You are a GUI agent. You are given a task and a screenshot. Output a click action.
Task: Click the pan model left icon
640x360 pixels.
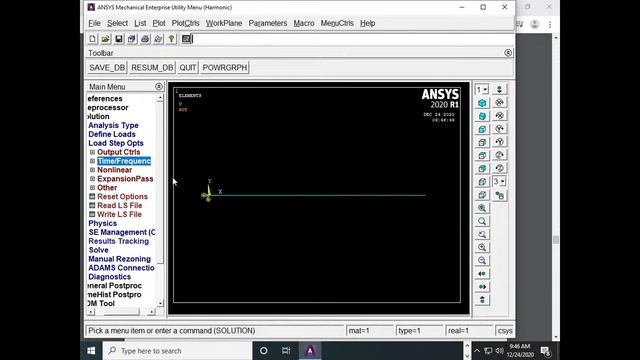click(482, 273)
